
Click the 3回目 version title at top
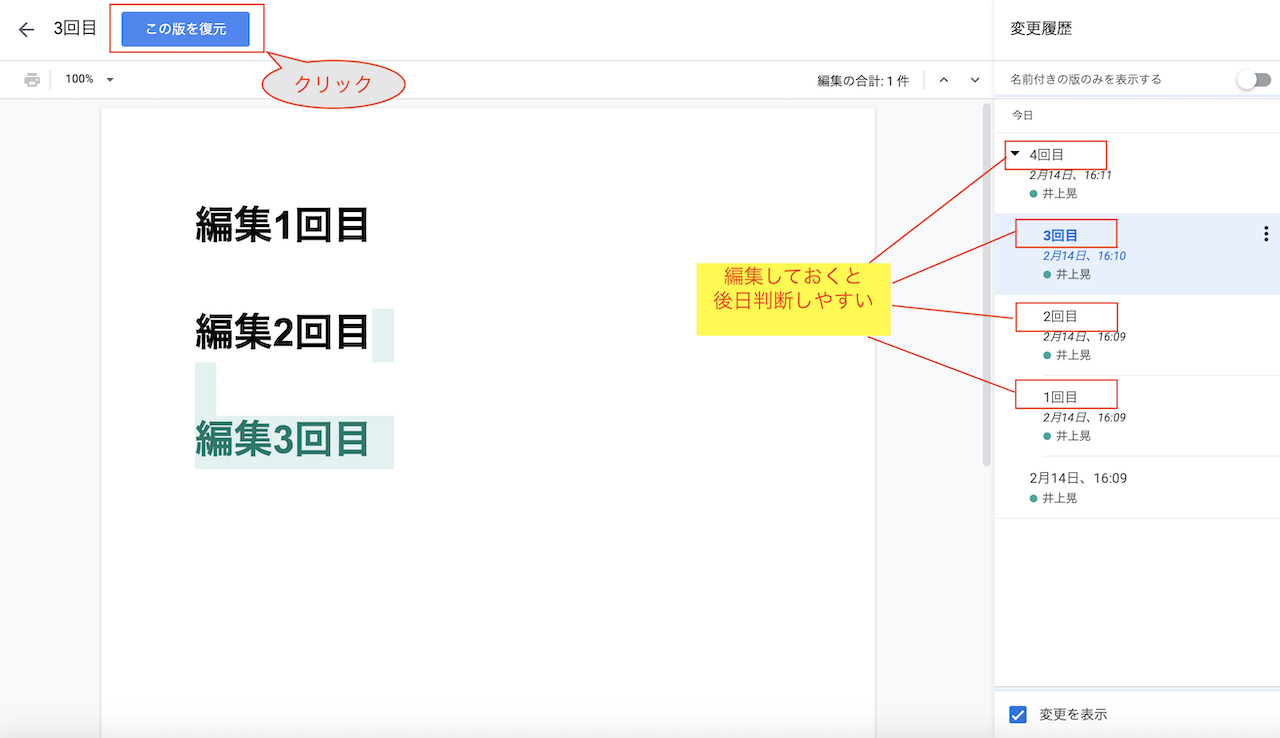[75, 28]
